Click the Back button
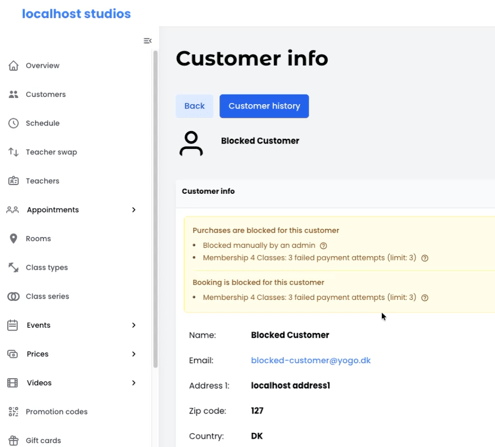The image size is (495, 447). click(x=195, y=106)
